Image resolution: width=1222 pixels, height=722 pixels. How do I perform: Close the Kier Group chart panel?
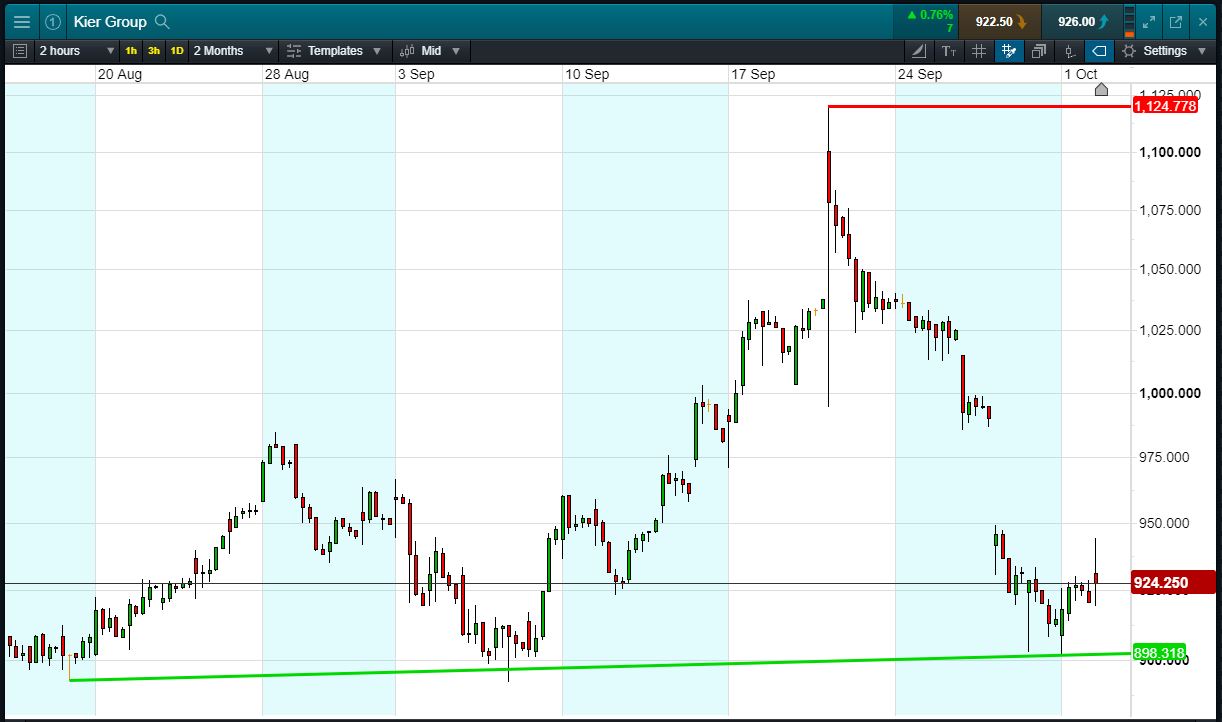(1201, 21)
